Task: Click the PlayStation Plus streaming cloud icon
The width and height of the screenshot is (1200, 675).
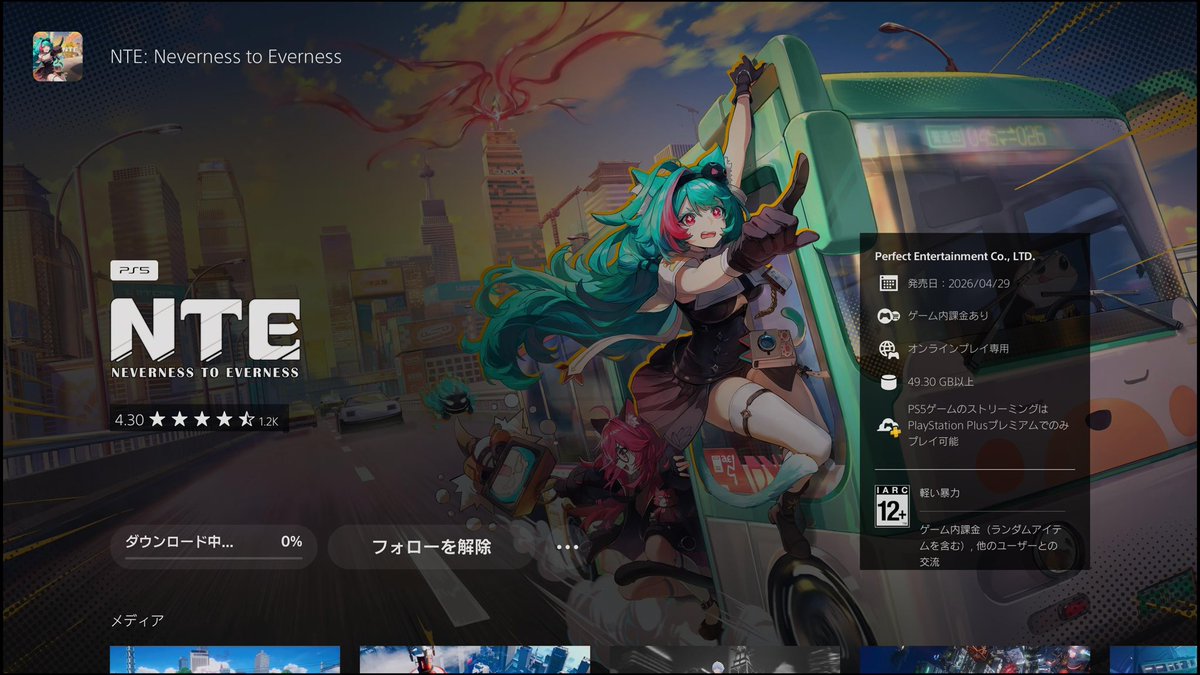Action: click(888, 425)
